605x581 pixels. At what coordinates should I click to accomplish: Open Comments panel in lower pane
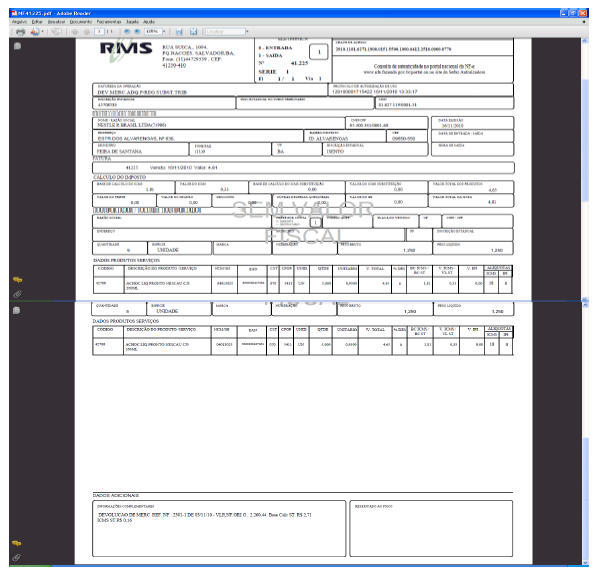pos(17,543)
